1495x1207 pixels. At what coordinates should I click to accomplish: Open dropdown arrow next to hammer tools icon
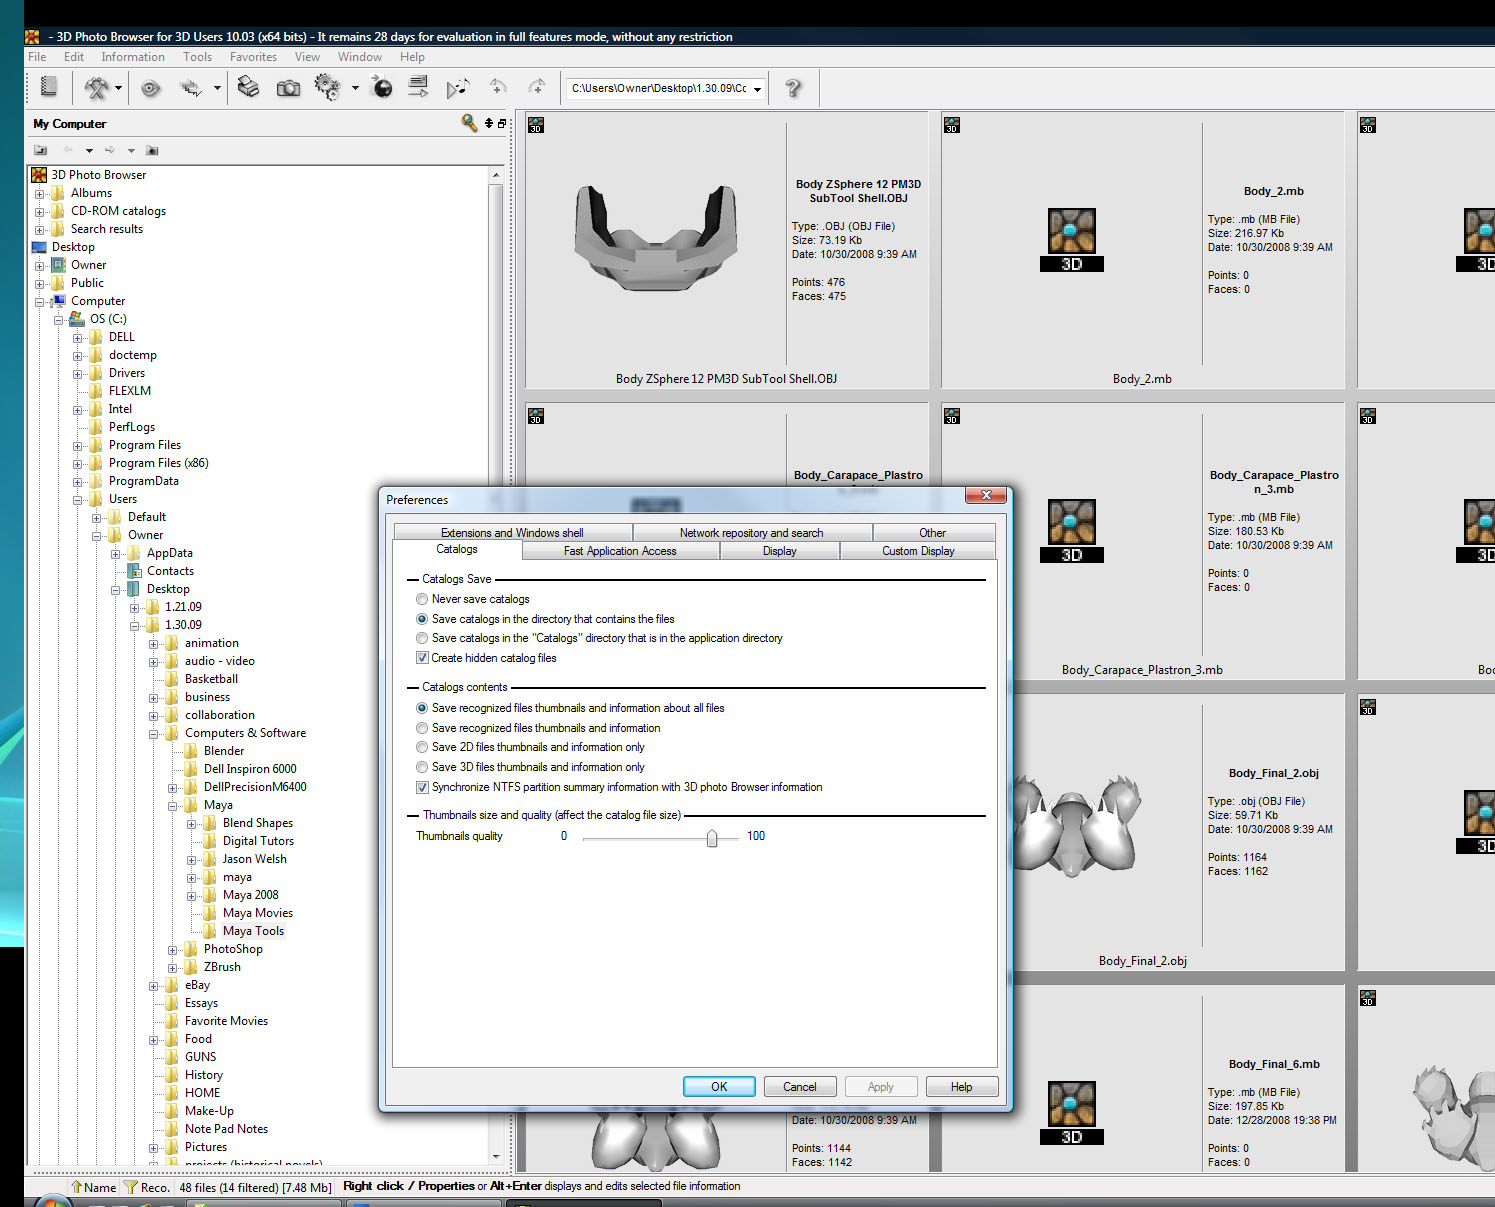click(x=118, y=88)
